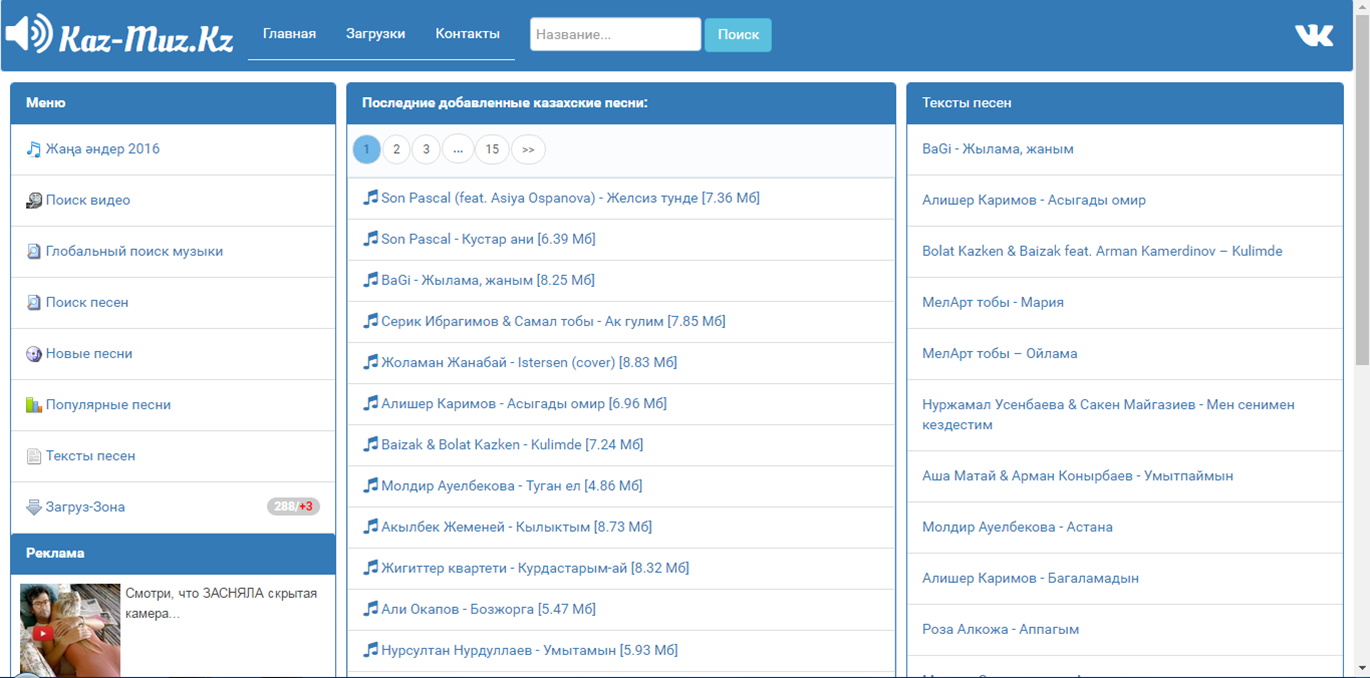The image size is (1370, 678).
Task: Click the Популярные песни chart icon
Action: (34, 405)
